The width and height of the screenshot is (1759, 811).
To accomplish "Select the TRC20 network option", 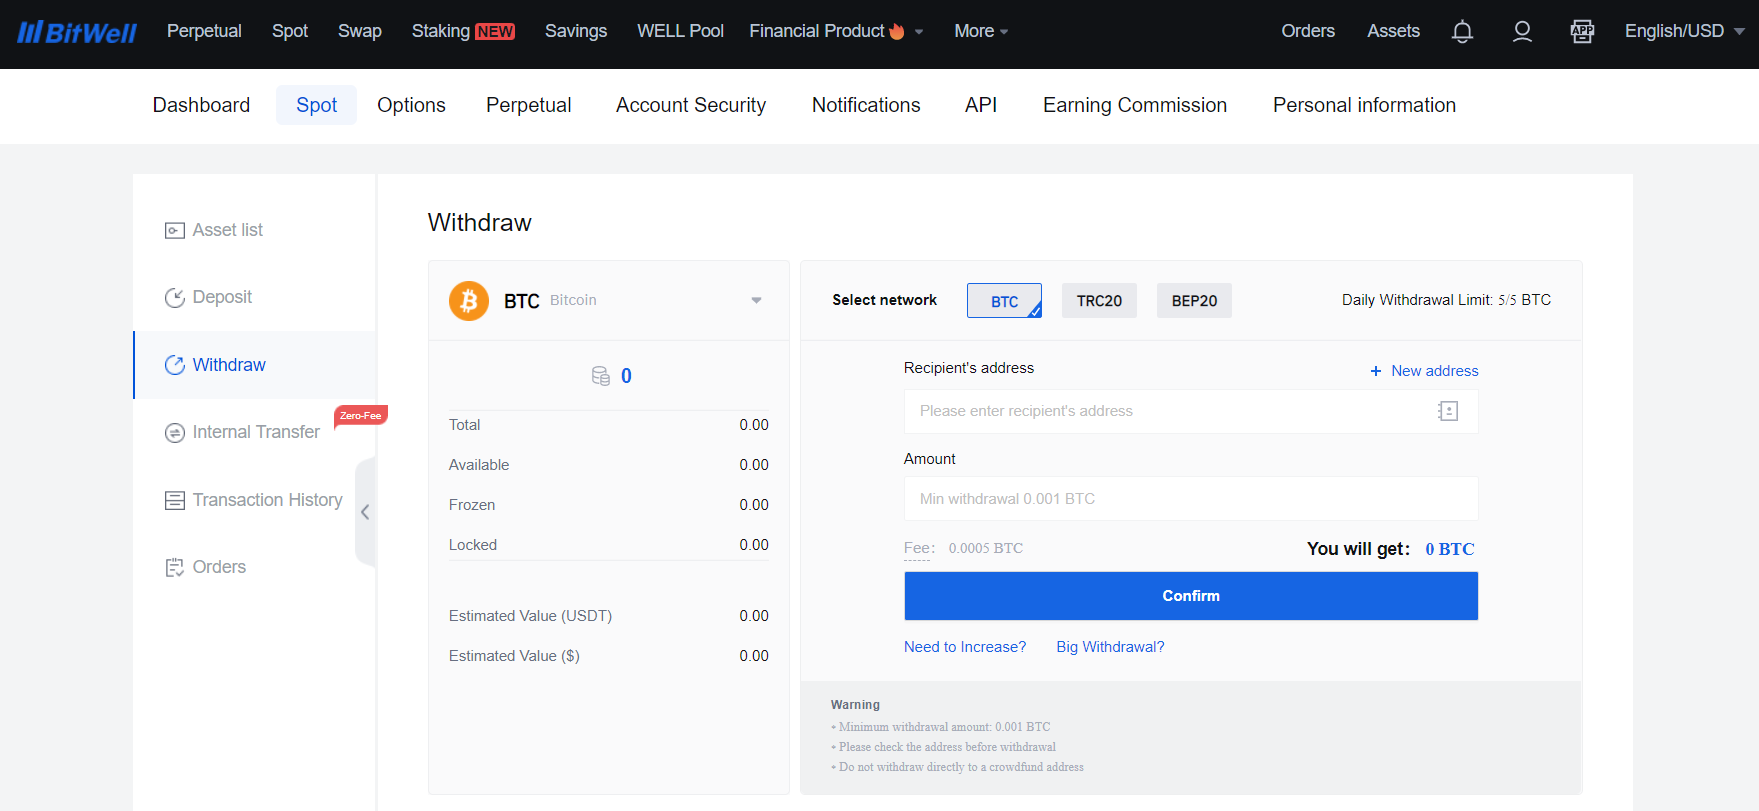I will 1099,301.
